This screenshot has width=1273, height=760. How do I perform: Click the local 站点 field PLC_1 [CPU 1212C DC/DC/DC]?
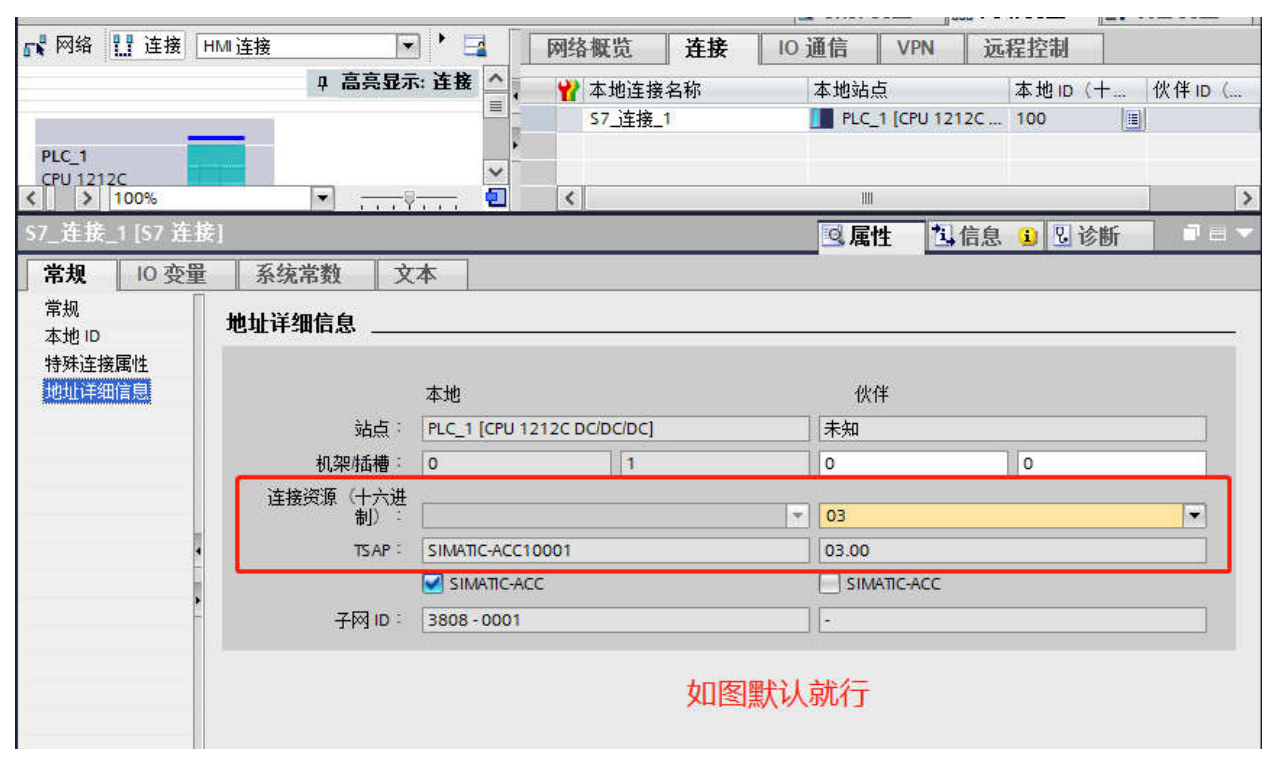coord(615,429)
